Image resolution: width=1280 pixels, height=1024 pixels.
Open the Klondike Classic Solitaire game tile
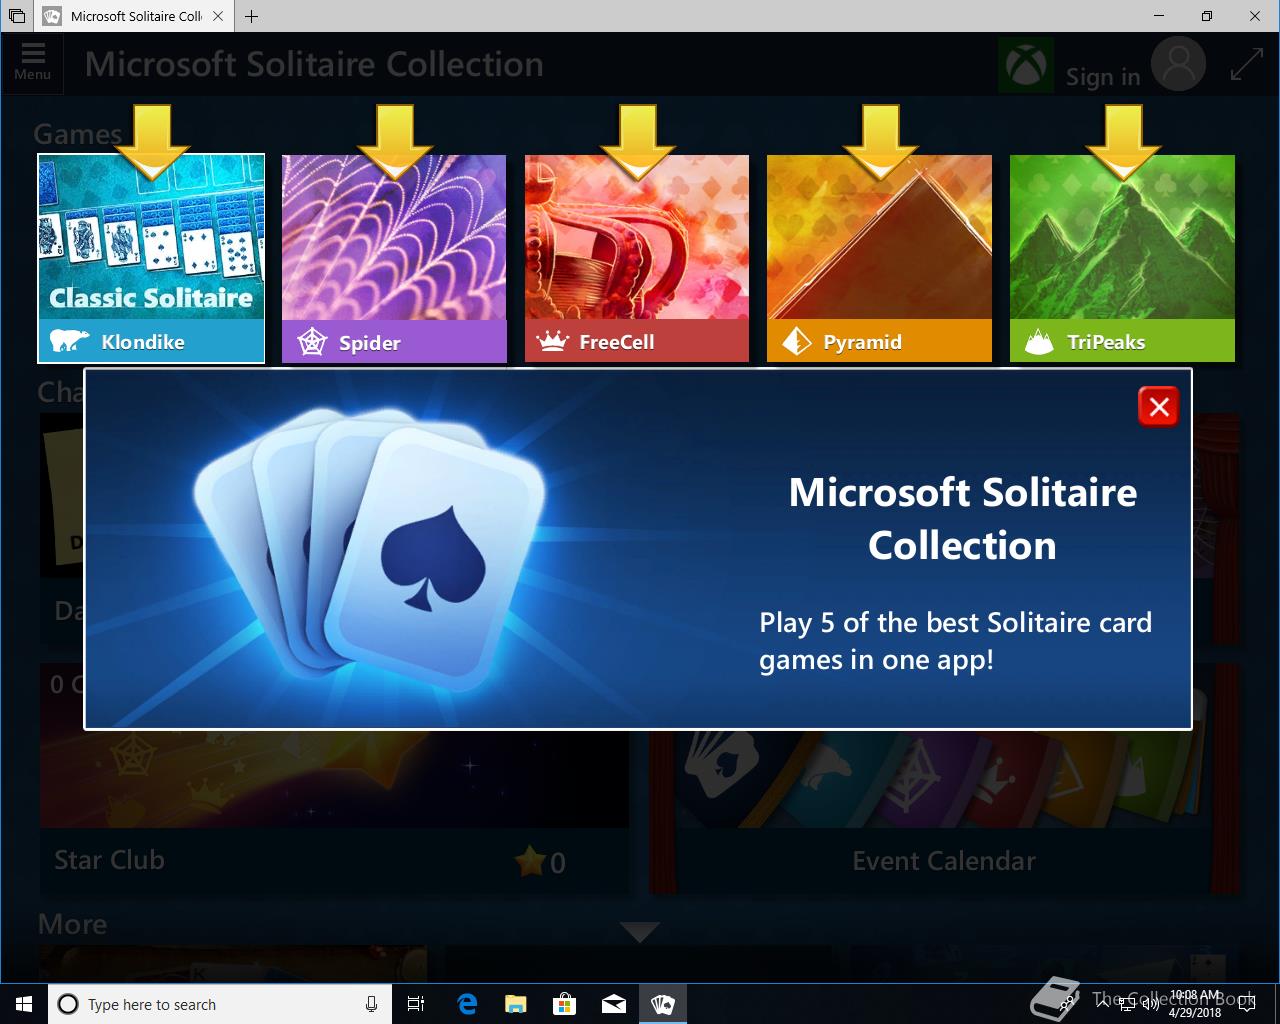151,258
